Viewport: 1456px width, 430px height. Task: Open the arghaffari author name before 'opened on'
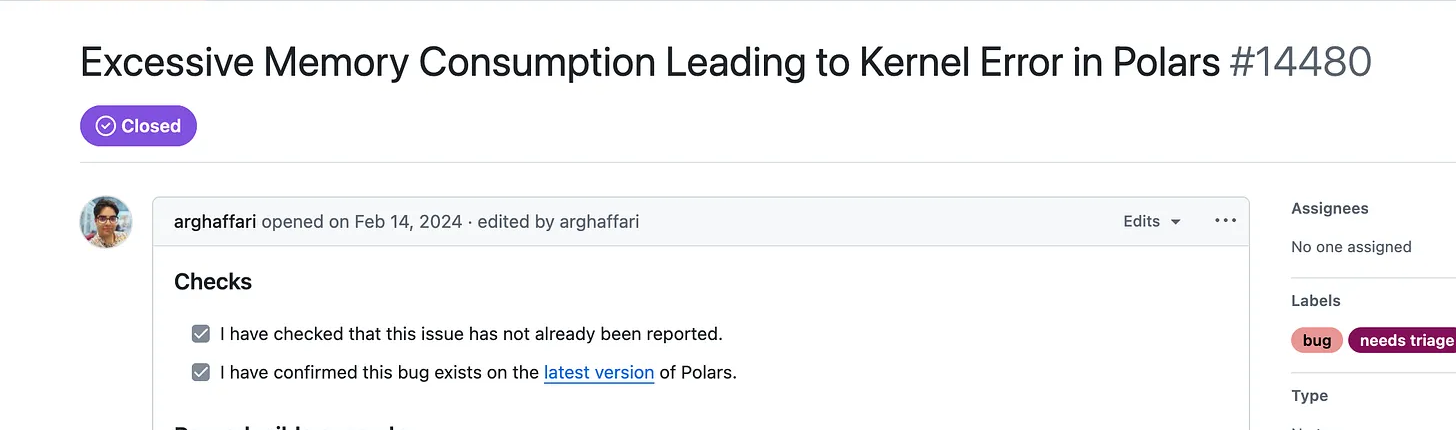[215, 221]
